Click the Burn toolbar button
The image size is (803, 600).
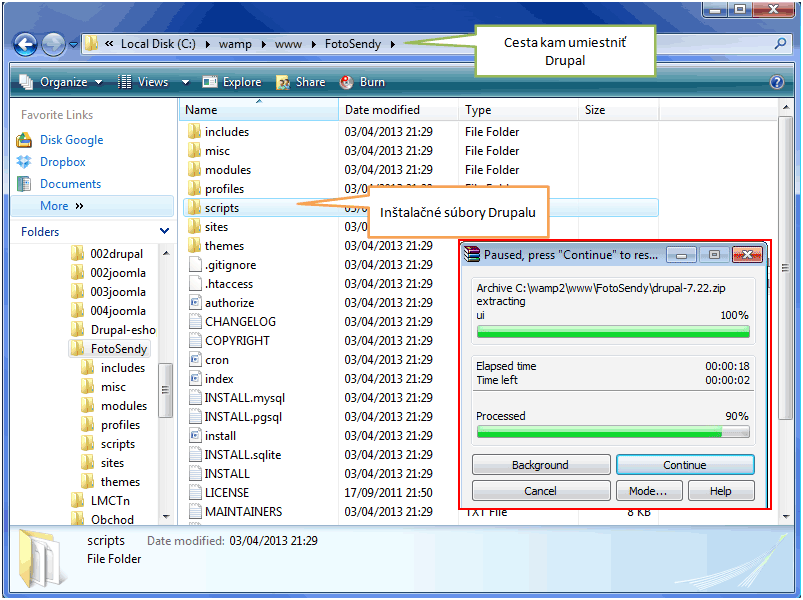[362, 82]
